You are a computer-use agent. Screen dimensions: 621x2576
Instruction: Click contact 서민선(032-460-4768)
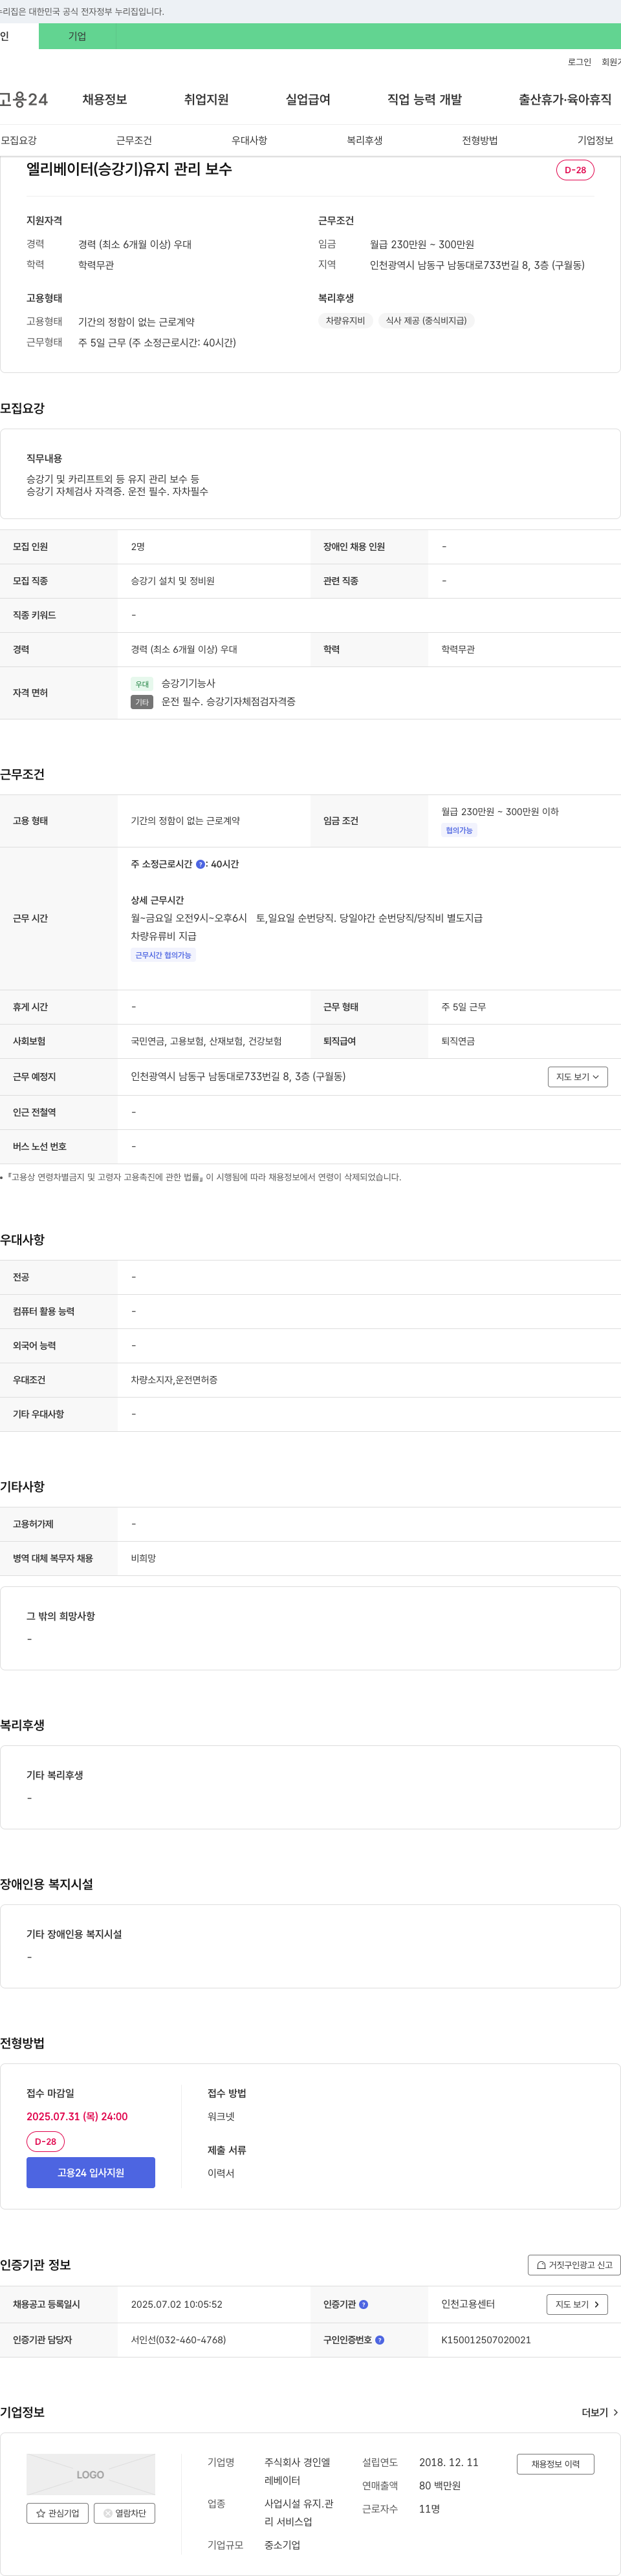178,2340
